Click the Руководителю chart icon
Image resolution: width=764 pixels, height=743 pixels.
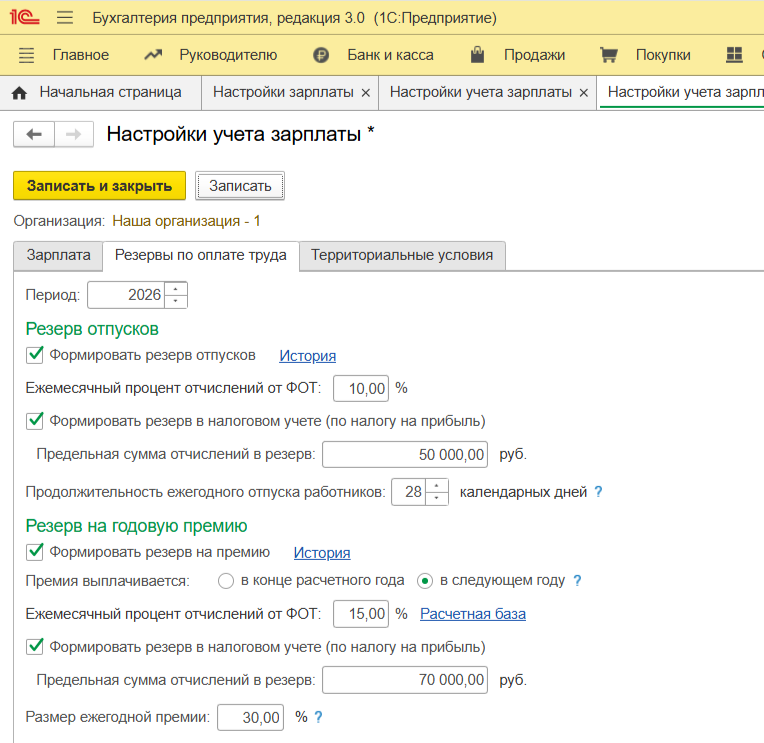point(153,55)
